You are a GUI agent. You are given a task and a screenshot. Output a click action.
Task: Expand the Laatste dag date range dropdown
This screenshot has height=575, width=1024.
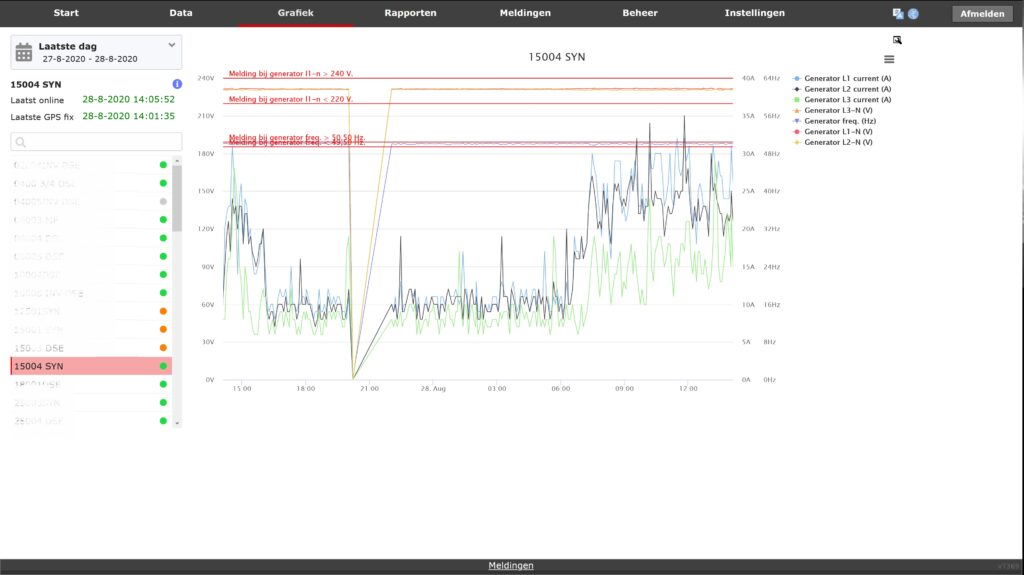(x=171, y=45)
